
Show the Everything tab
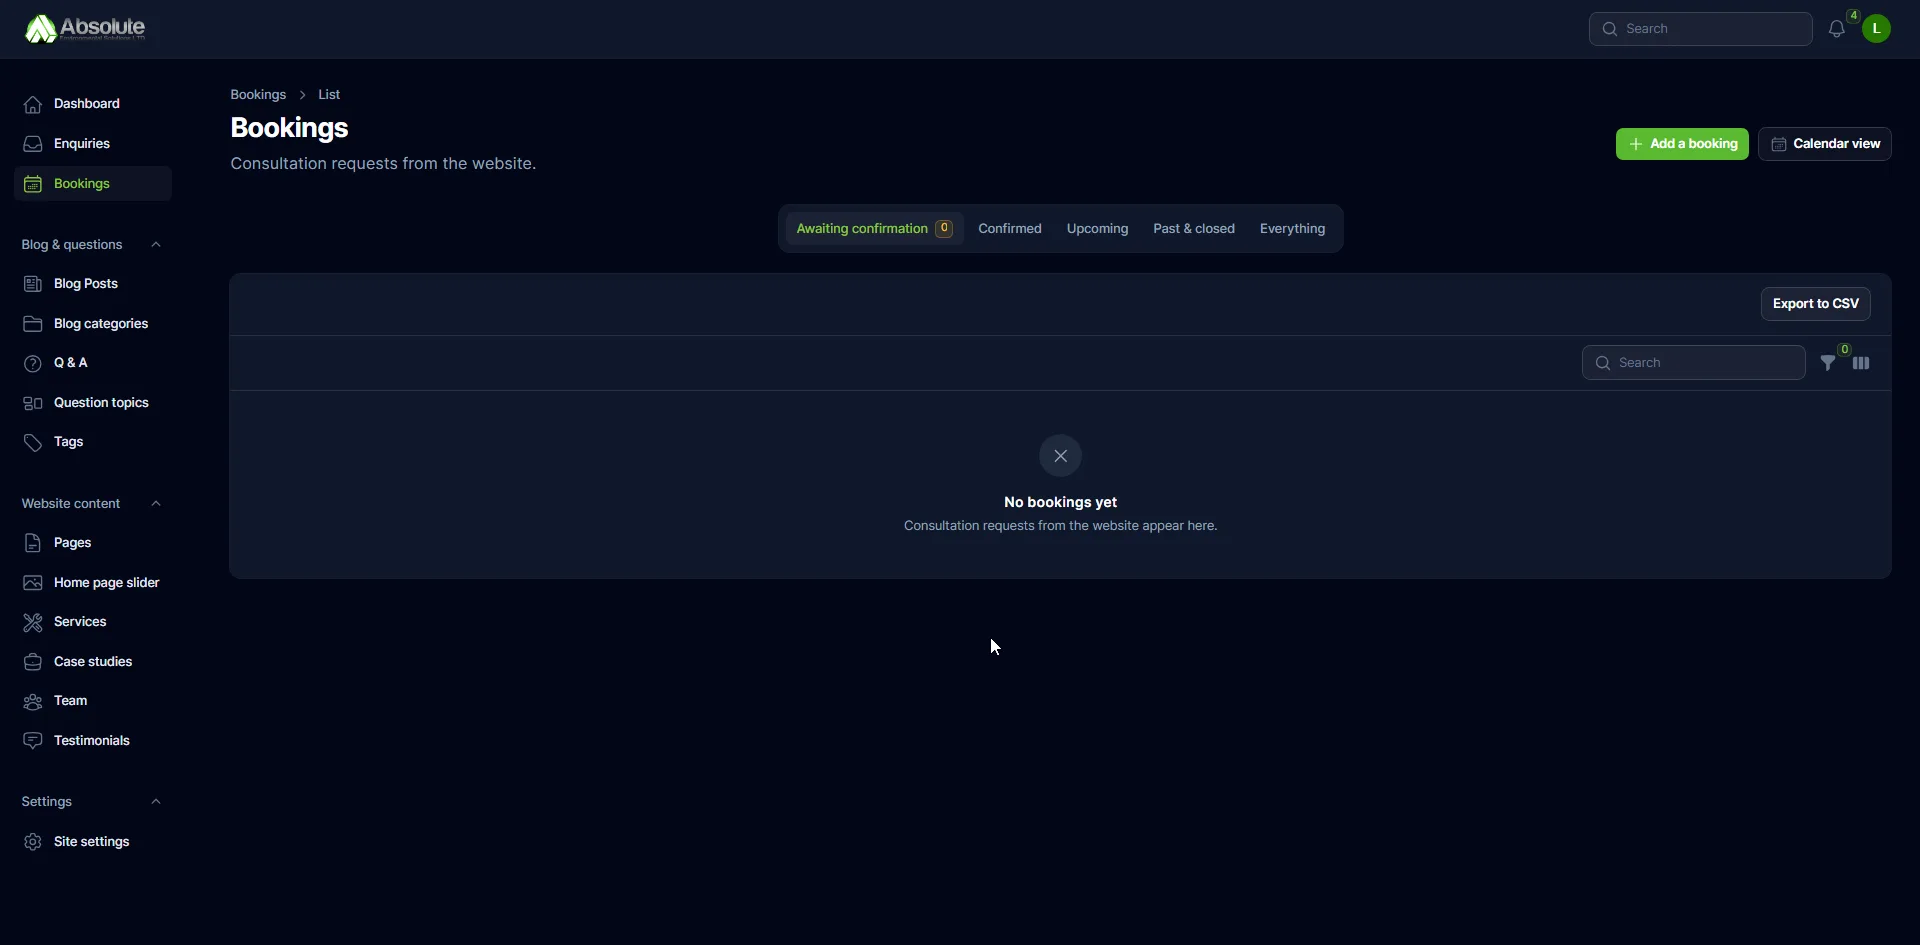click(1292, 229)
